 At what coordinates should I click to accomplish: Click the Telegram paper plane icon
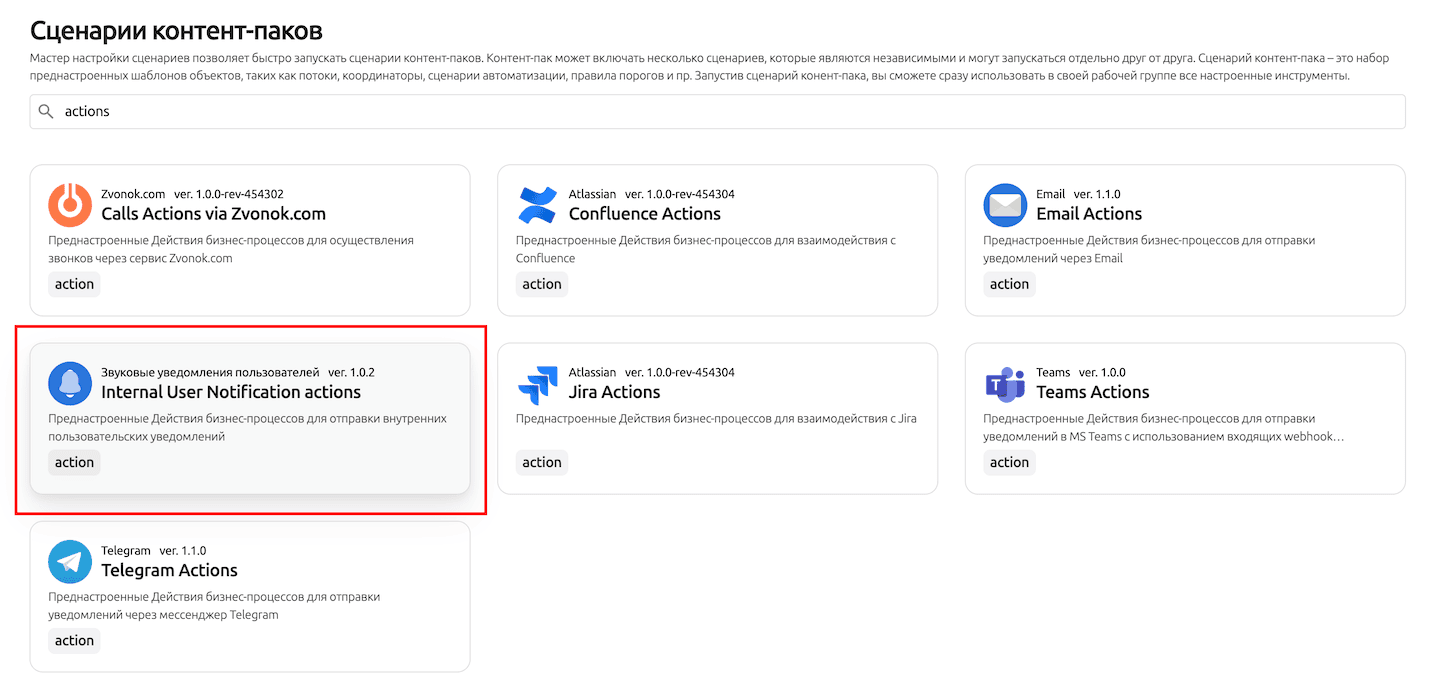[x=70, y=561]
